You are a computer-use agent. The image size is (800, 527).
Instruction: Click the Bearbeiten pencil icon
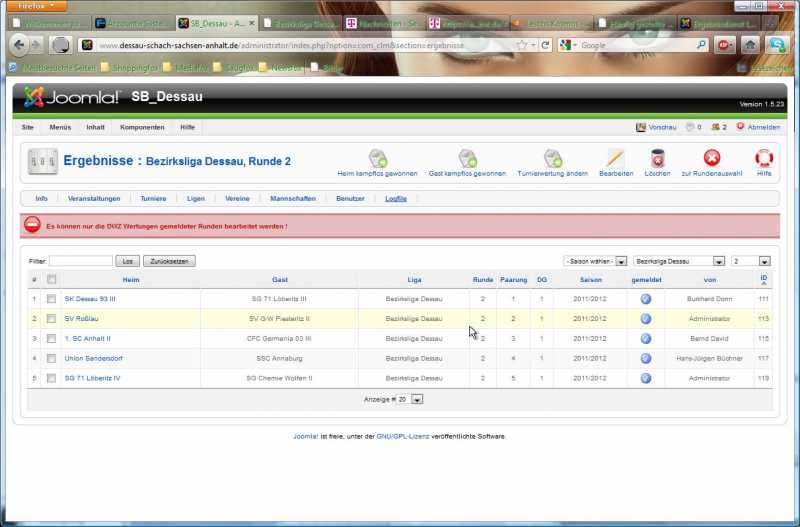coord(615,158)
